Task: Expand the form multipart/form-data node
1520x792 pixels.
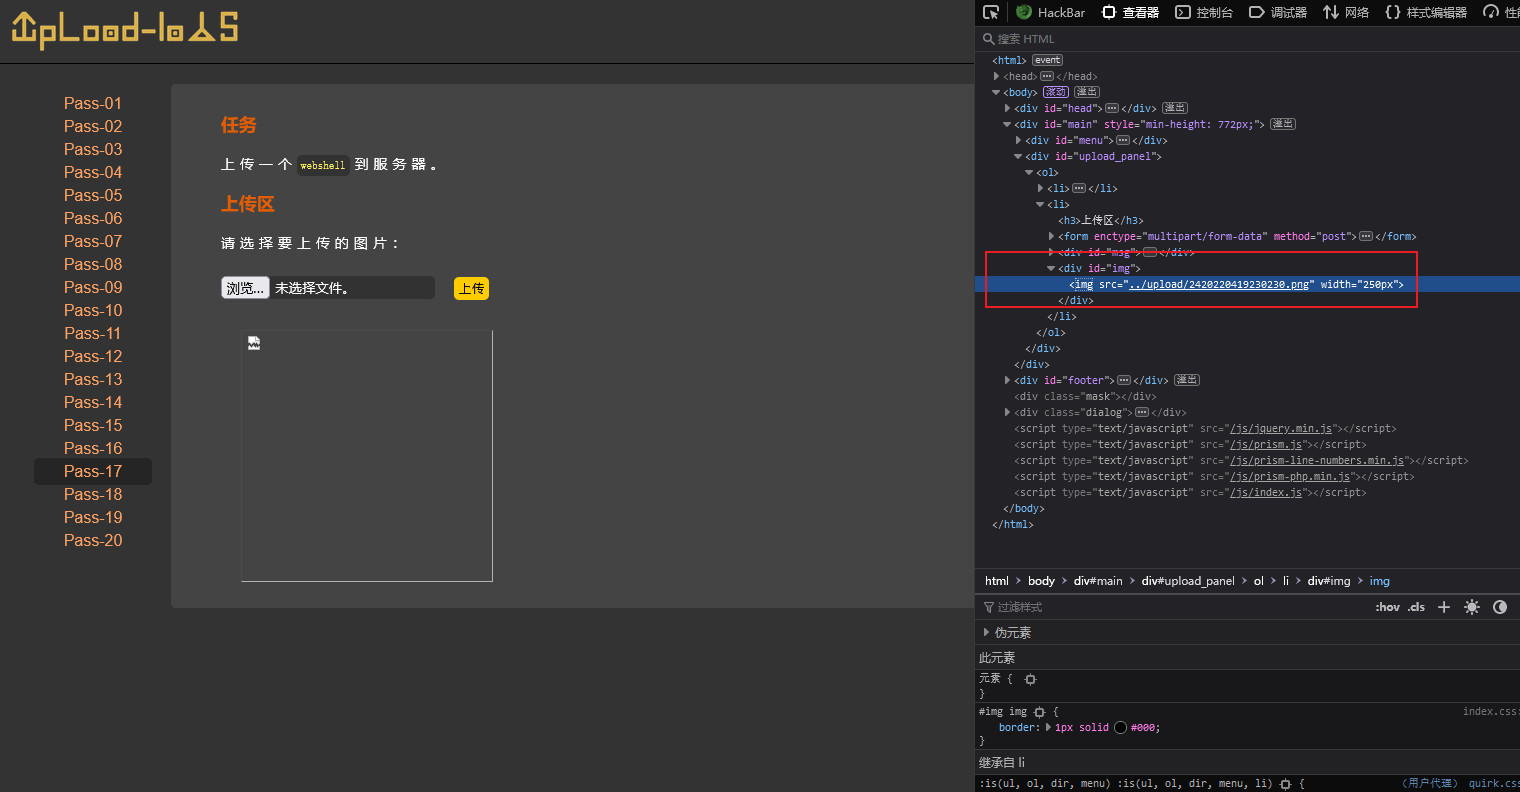Action: coord(1052,236)
